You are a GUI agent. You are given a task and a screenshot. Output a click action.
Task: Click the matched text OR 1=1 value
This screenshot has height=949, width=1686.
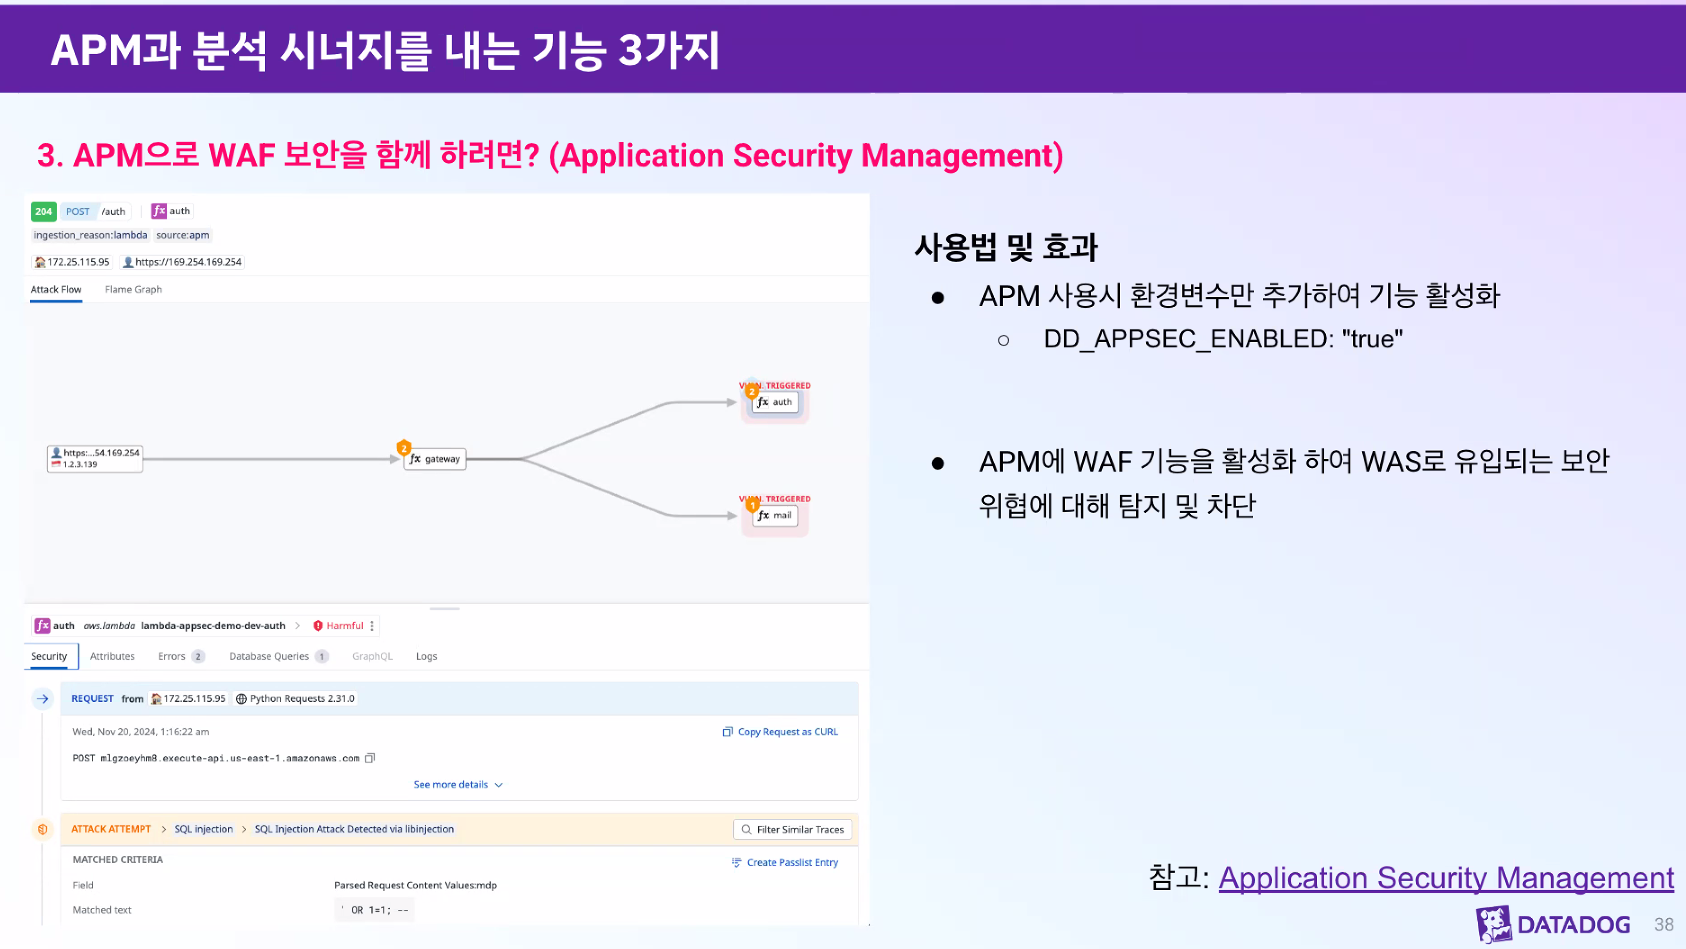point(374,910)
